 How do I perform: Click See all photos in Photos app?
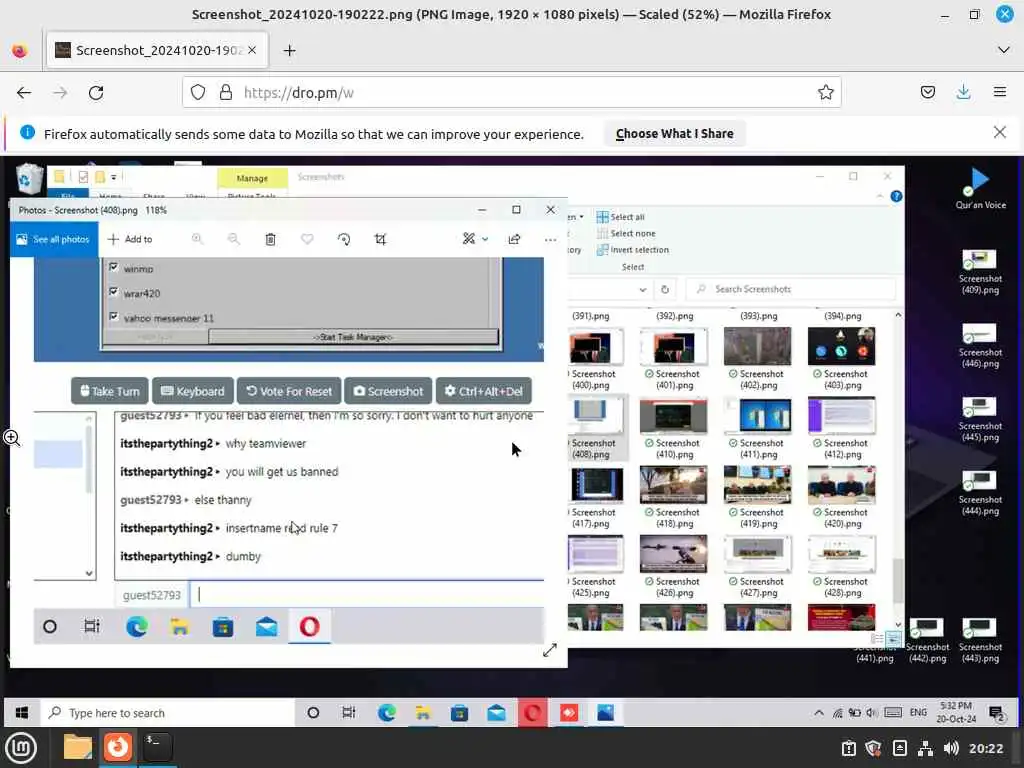(x=54, y=240)
